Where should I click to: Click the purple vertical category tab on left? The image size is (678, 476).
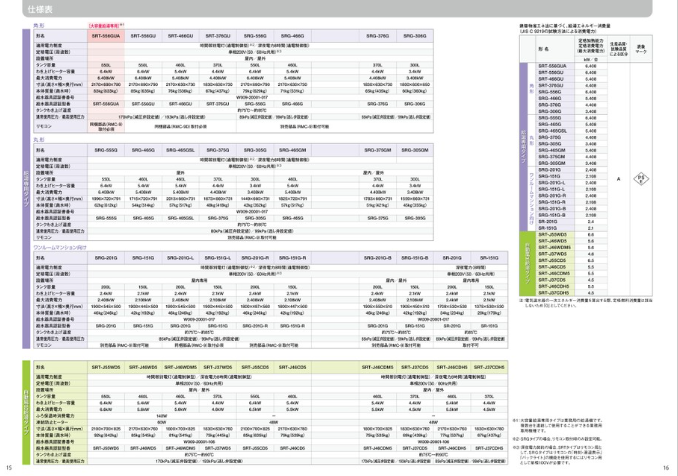tap(14, 180)
